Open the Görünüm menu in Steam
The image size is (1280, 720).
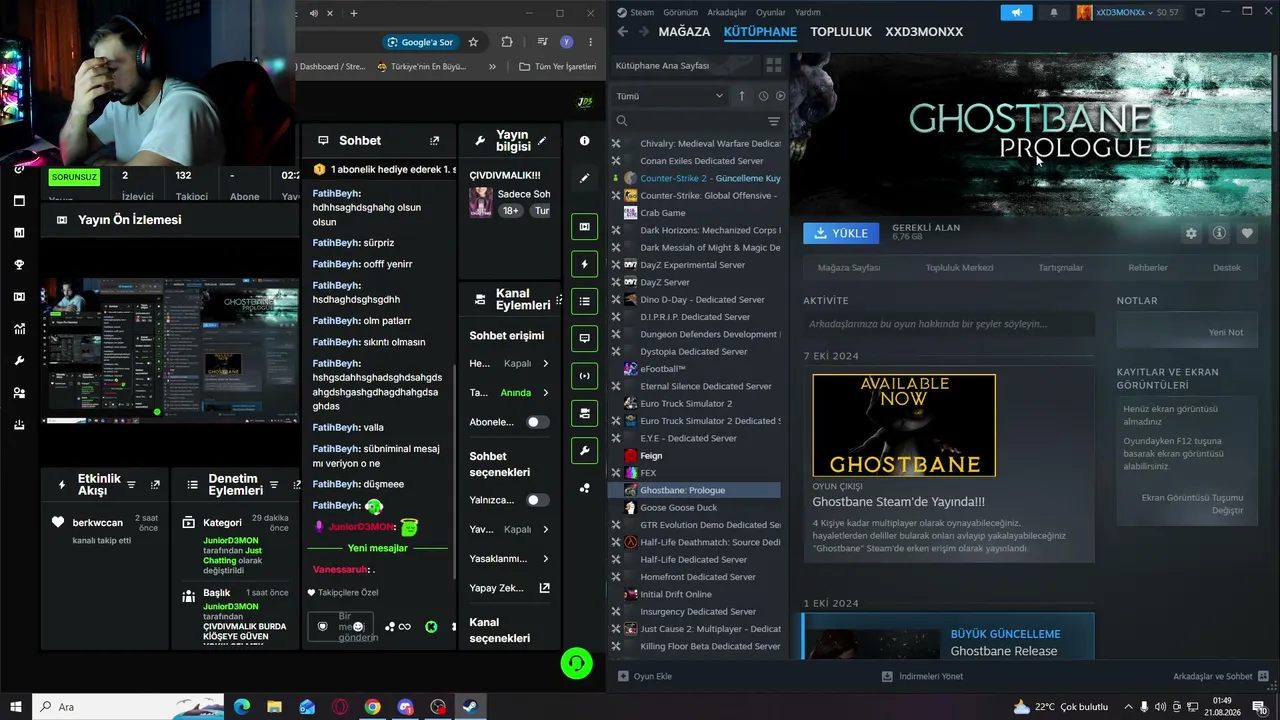click(x=680, y=12)
